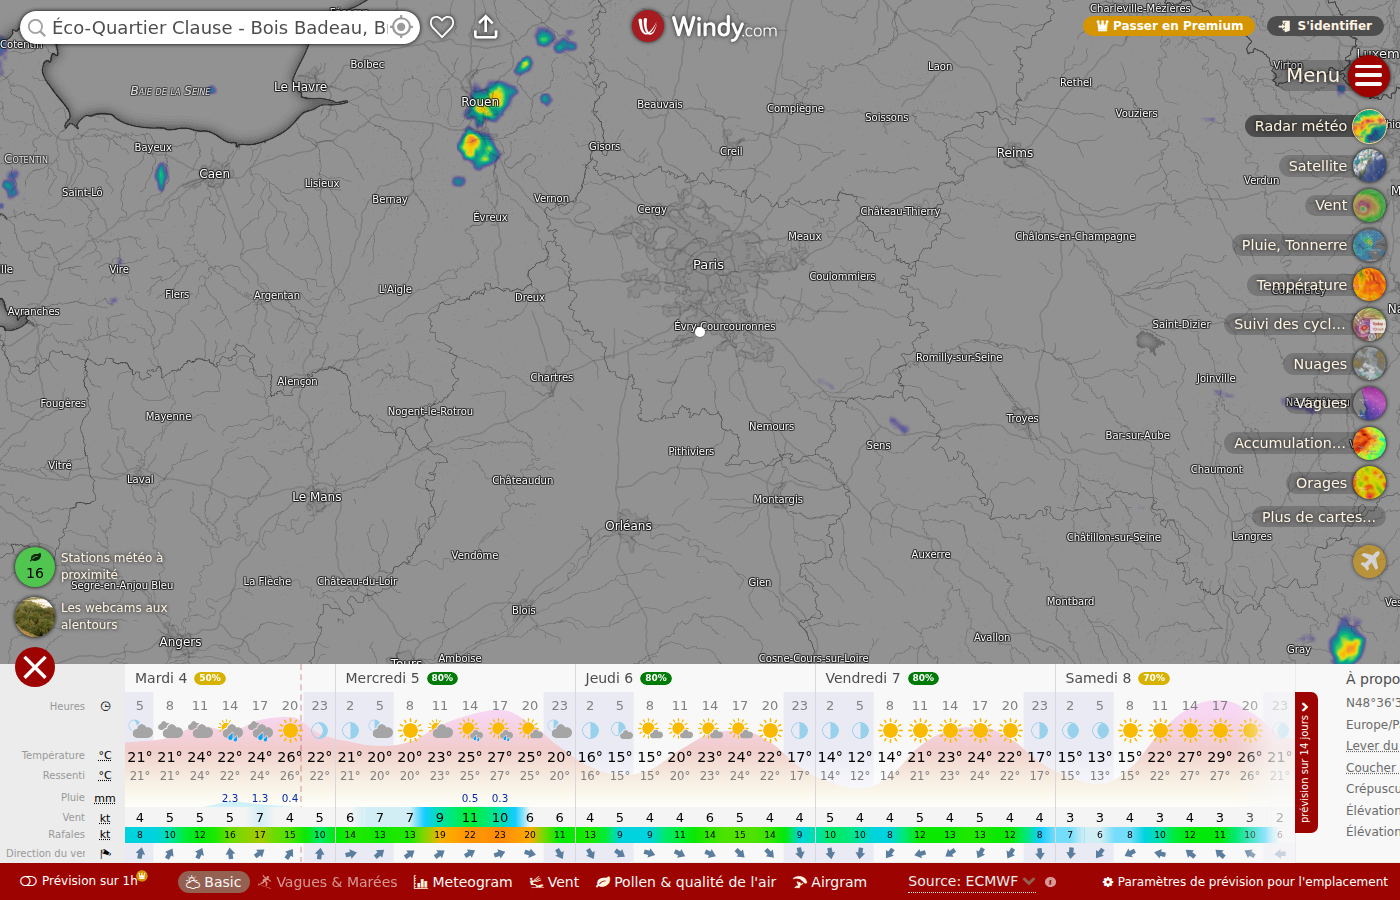Toggle temperature unit °C

point(105,756)
